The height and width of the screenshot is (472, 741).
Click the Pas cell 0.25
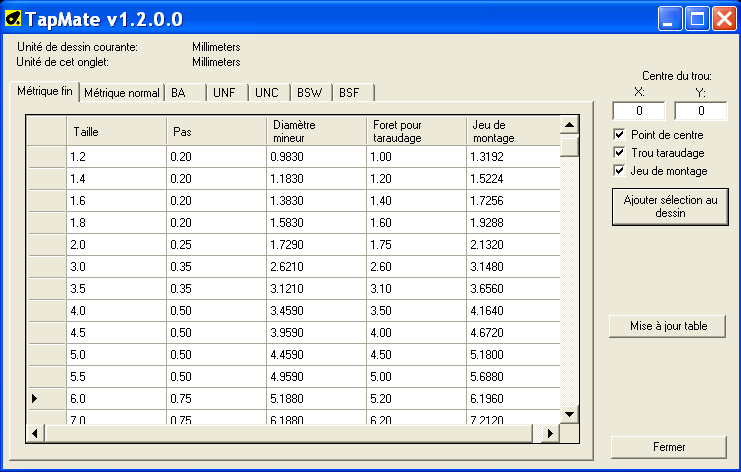216,245
